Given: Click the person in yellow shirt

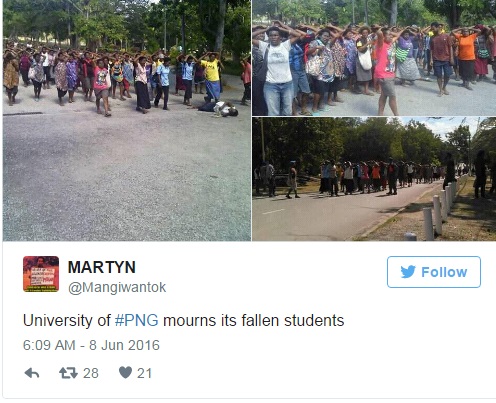Looking at the screenshot, I should pos(212,78).
